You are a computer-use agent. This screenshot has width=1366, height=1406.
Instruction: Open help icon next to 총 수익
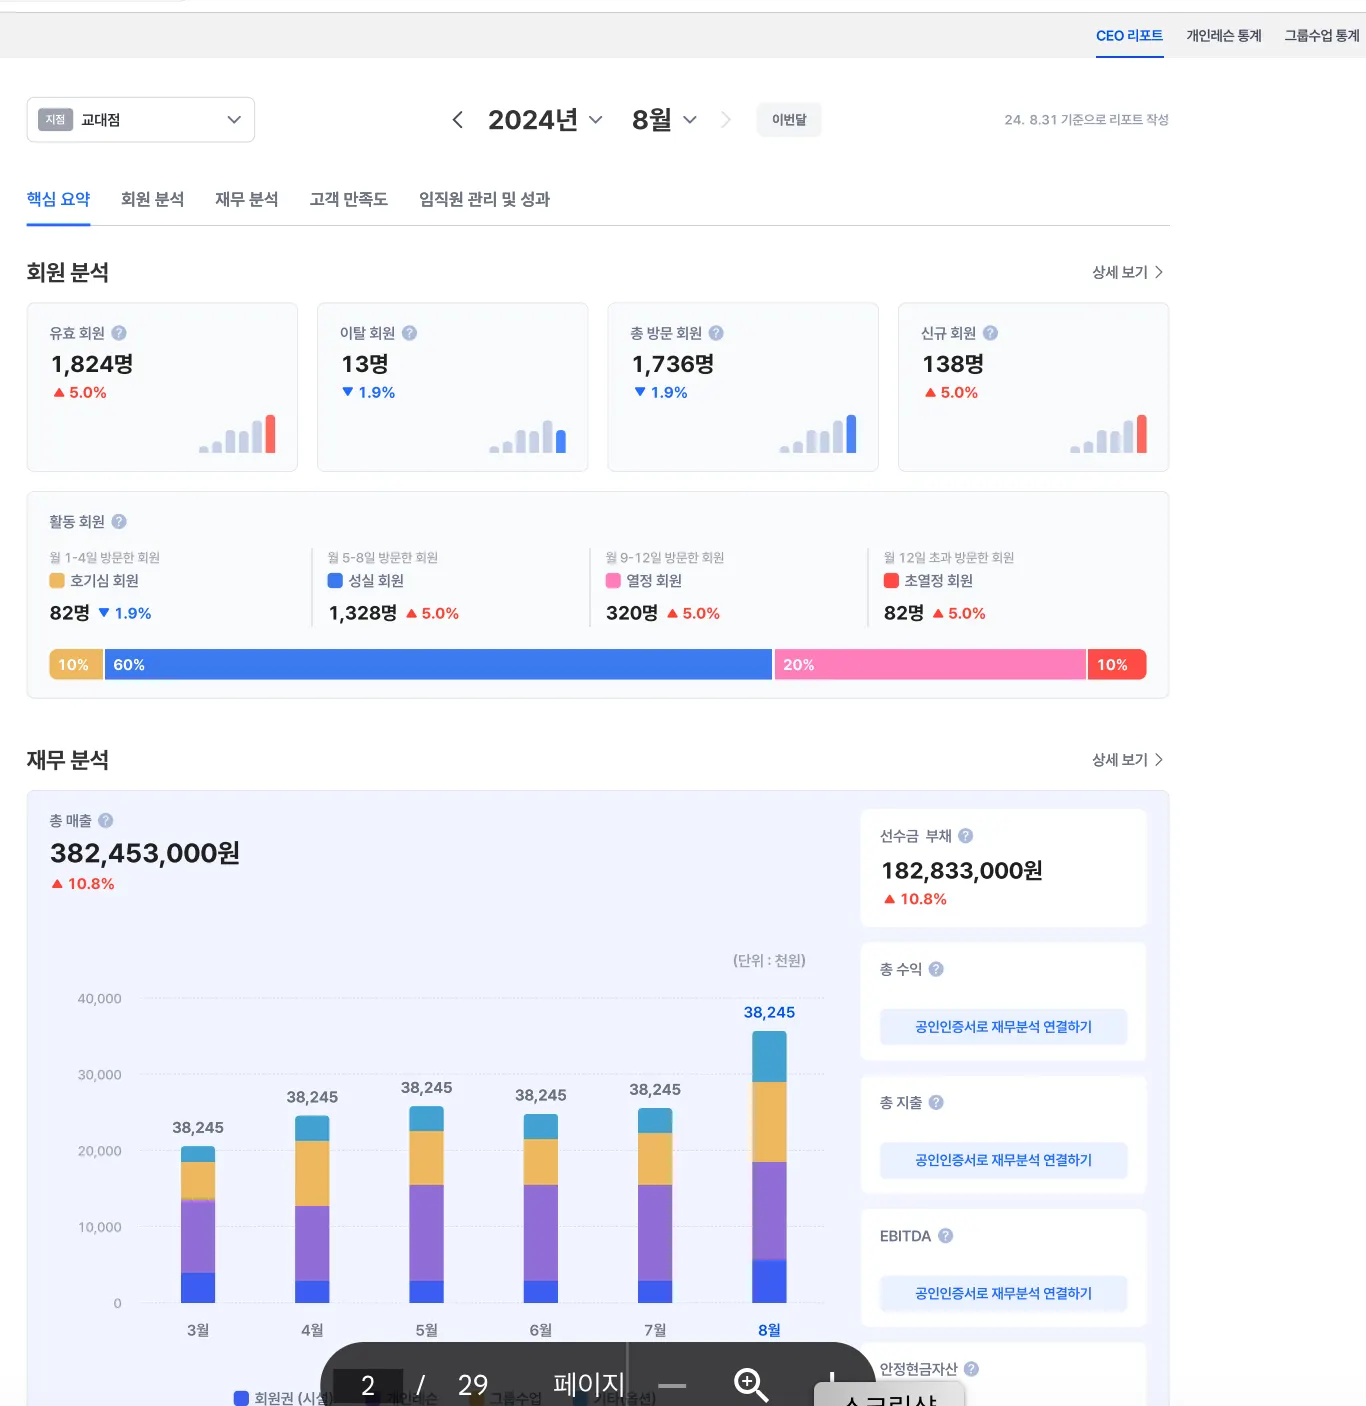pyautogui.click(x=936, y=969)
